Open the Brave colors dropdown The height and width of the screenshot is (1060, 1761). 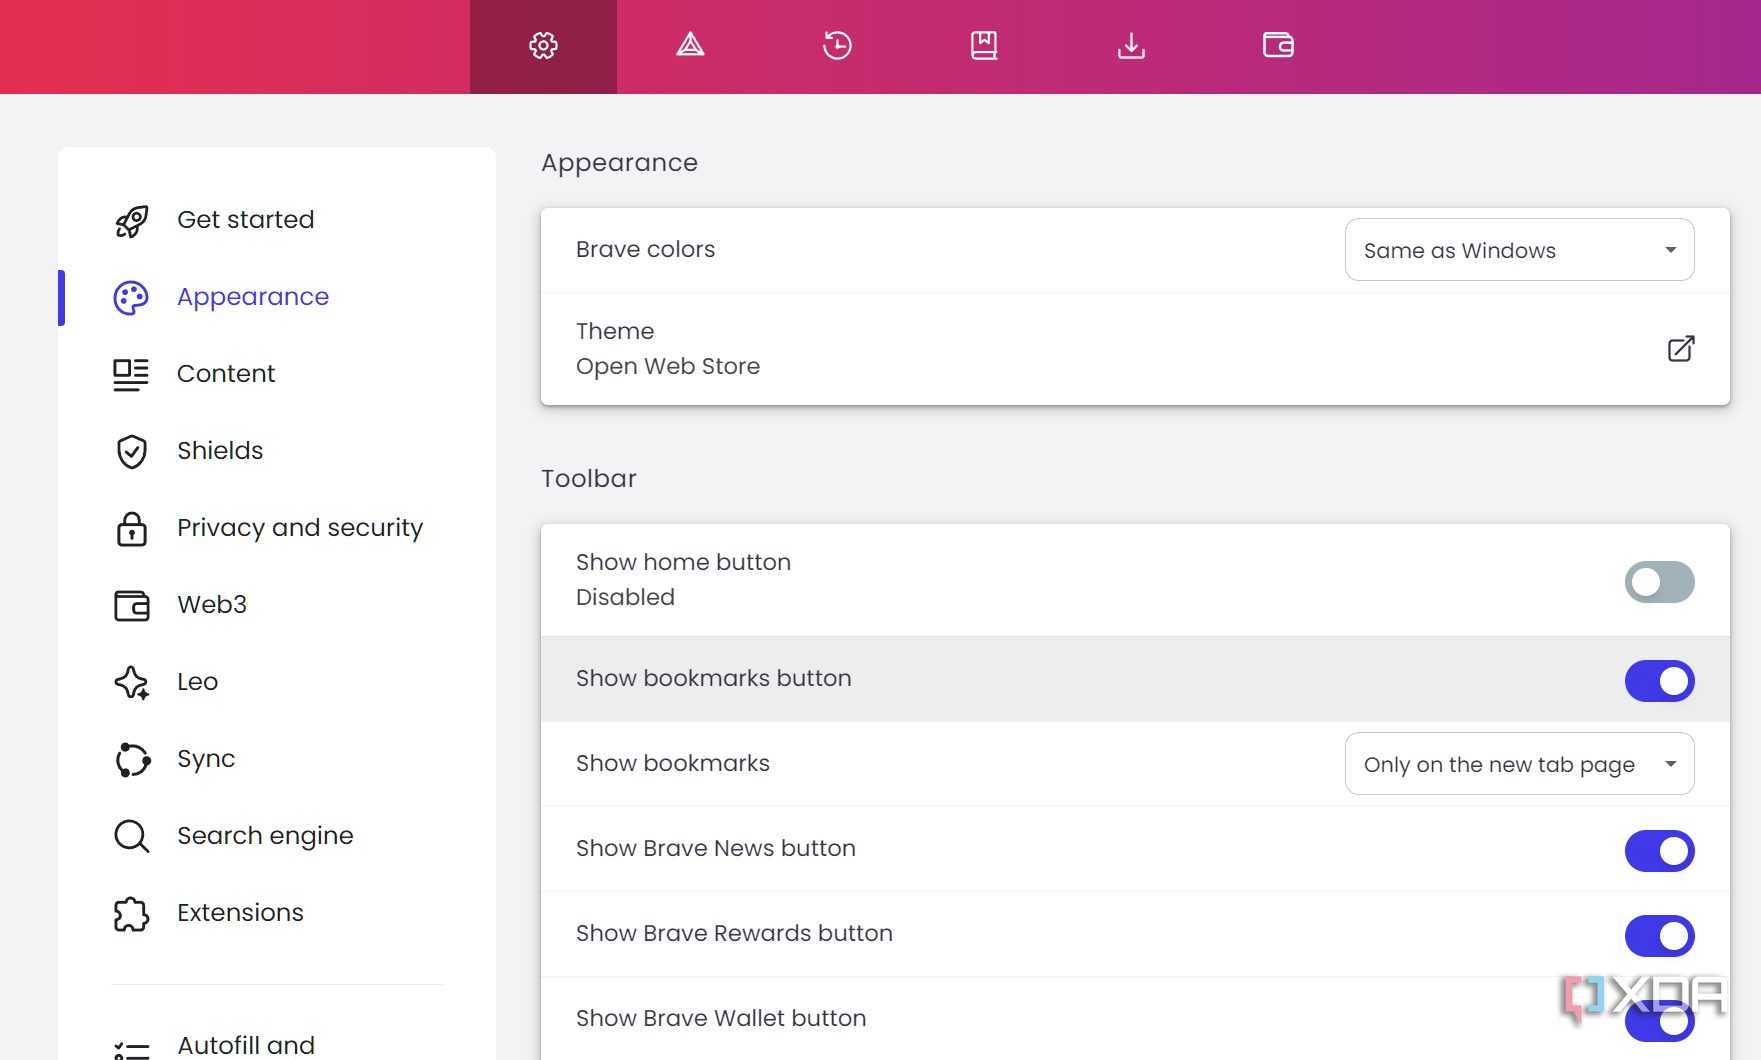tap(1519, 249)
